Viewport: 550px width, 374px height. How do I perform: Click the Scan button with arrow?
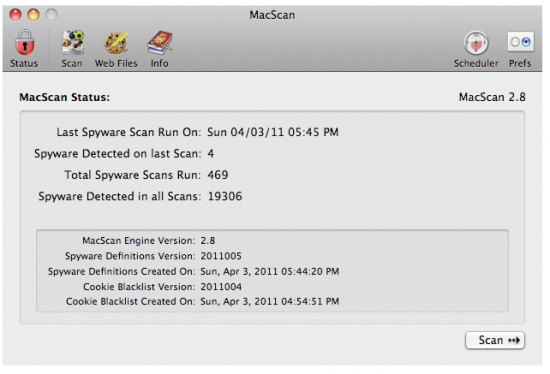point(495,340)
